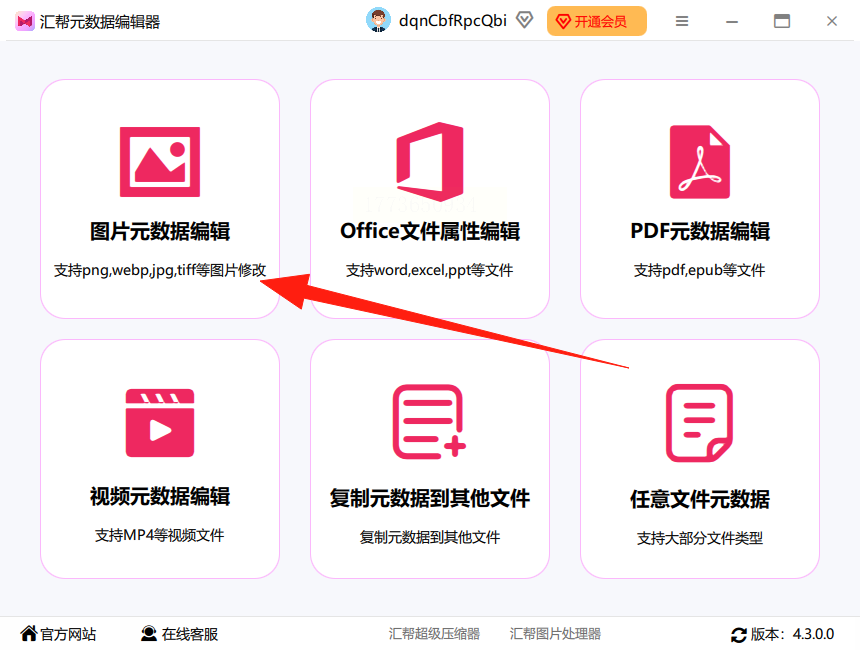
Task: Open the copy metadata document-plus icon
Action: [x=429, y=422]
